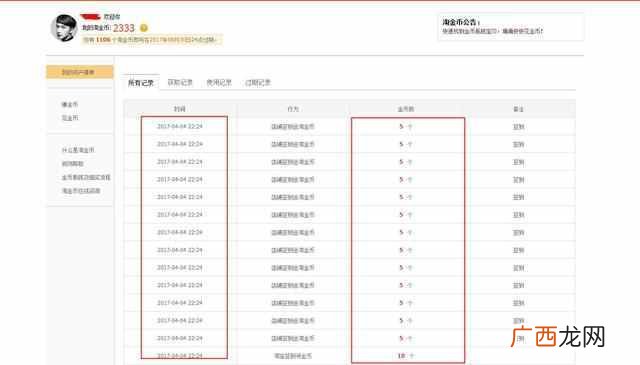Click the 备注 column header
The height and width of the screenshot is (365, 640).
tap(518, 109)
